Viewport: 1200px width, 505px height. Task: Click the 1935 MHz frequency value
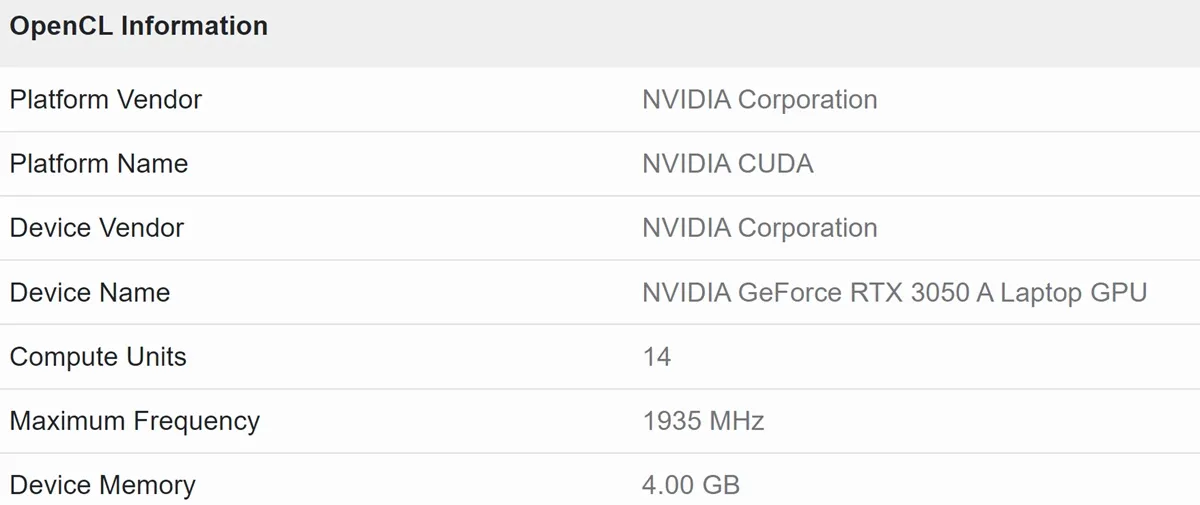704,421
